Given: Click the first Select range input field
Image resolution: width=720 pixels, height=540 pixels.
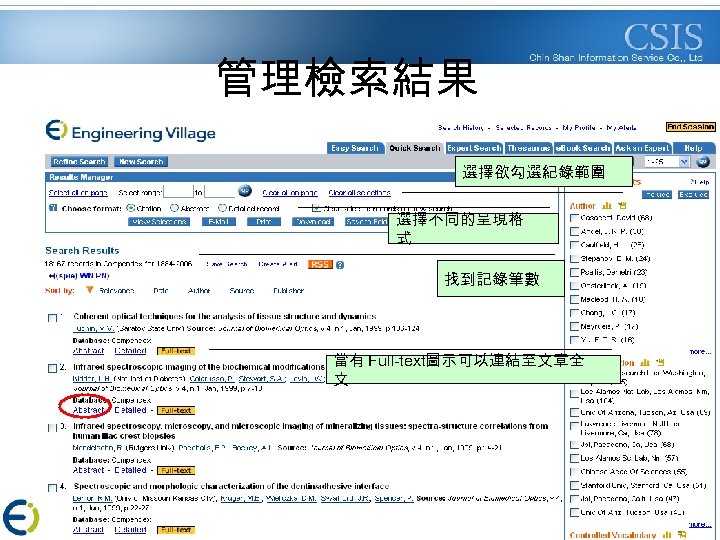Looking at the screenshot, I should click(178, 191).
